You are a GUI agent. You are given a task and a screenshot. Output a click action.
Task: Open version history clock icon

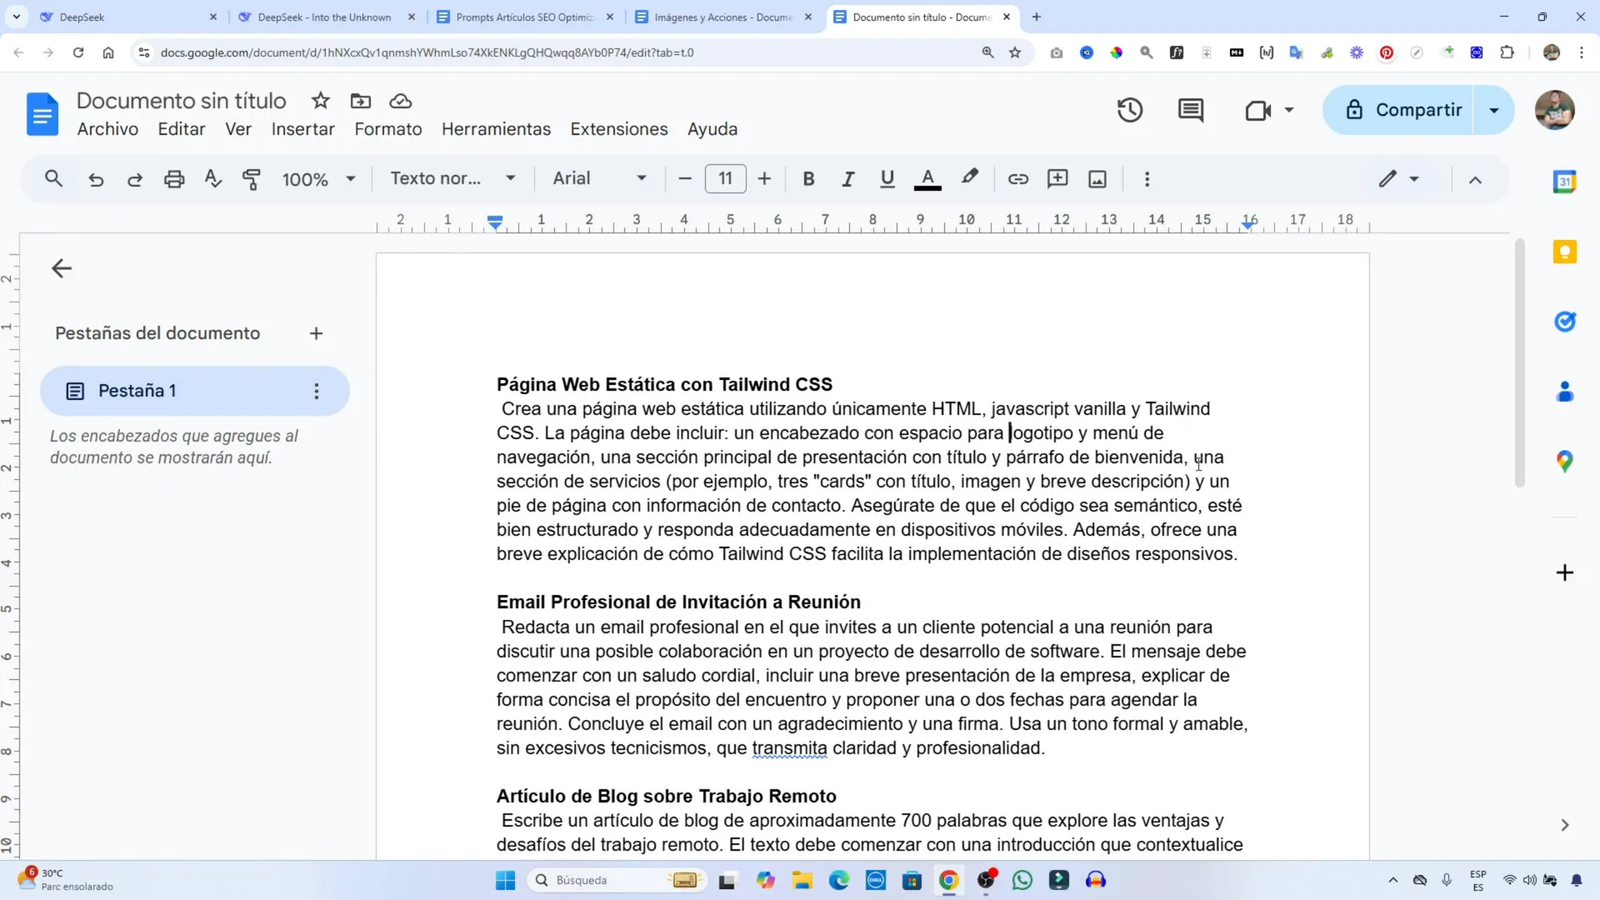pyautogui.click(x=1130, y=110)
